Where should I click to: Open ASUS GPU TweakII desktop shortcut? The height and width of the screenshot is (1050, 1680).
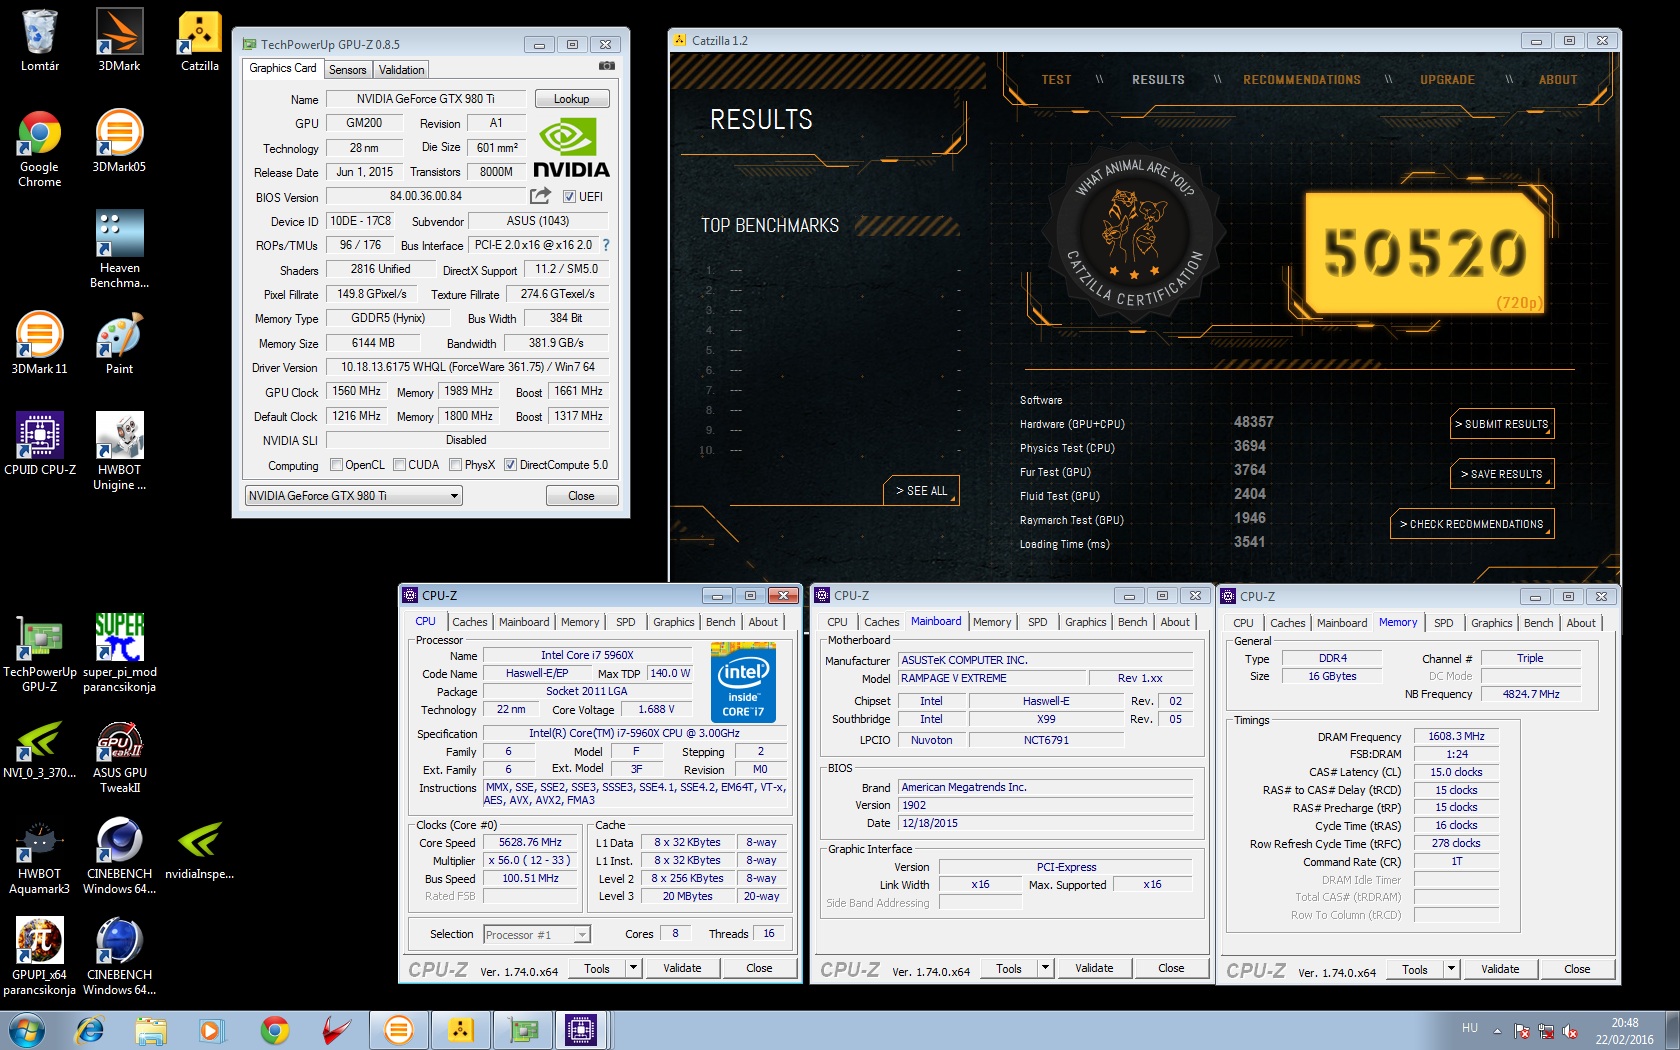click(119, 757)
